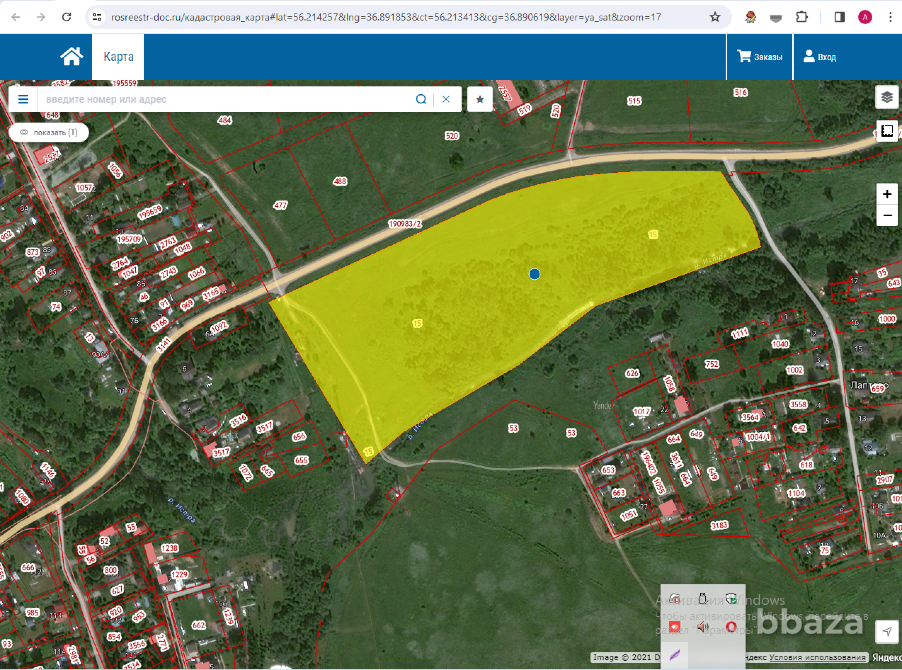The height and width of the screenshot is (670, 902).
Task: Click the Opera icon in the system tray
Action: click(731, 627)
